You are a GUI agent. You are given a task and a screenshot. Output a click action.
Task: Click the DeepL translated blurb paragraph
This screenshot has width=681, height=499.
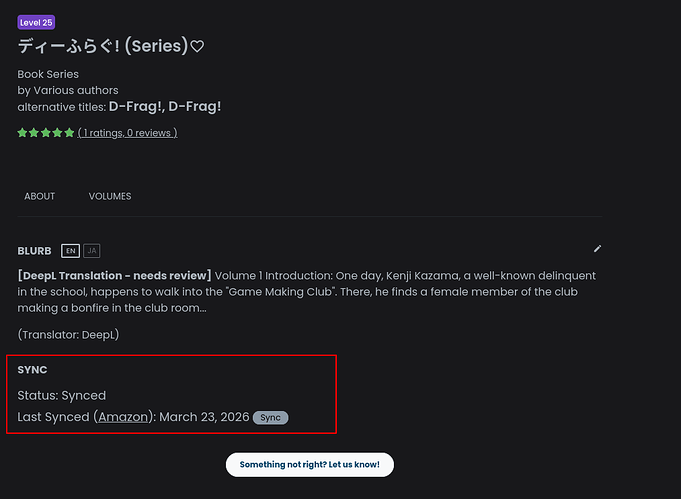coord(307,292)
